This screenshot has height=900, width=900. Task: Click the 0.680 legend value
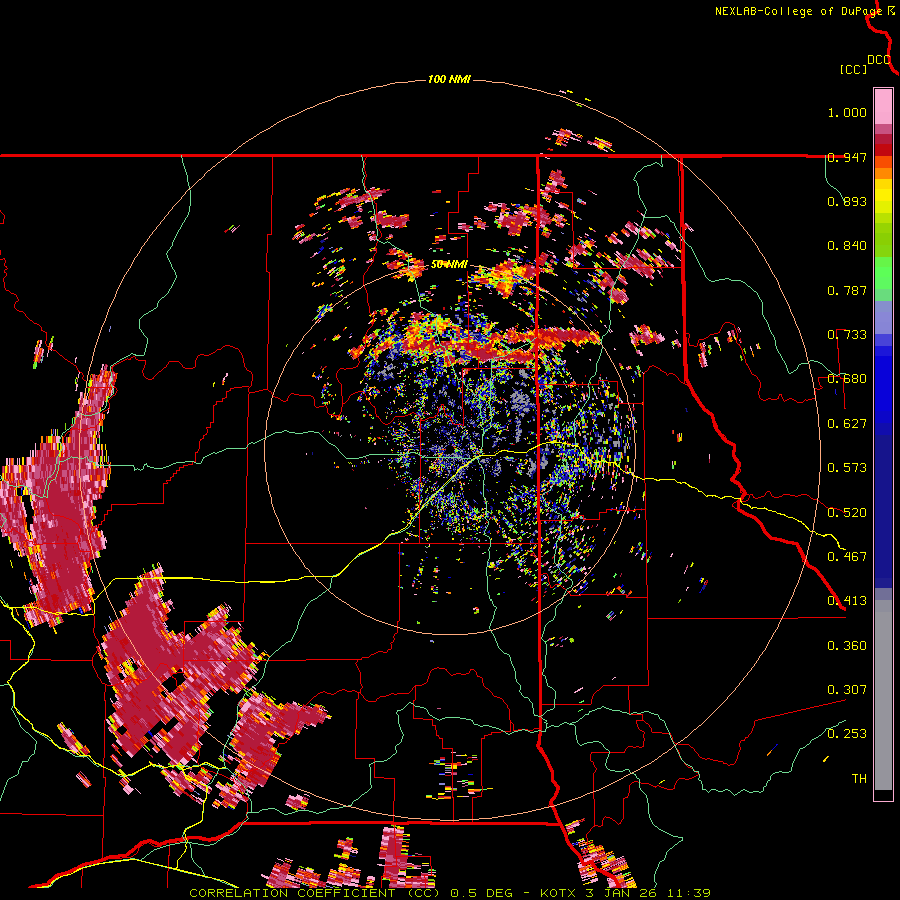(x=847, y=379)
